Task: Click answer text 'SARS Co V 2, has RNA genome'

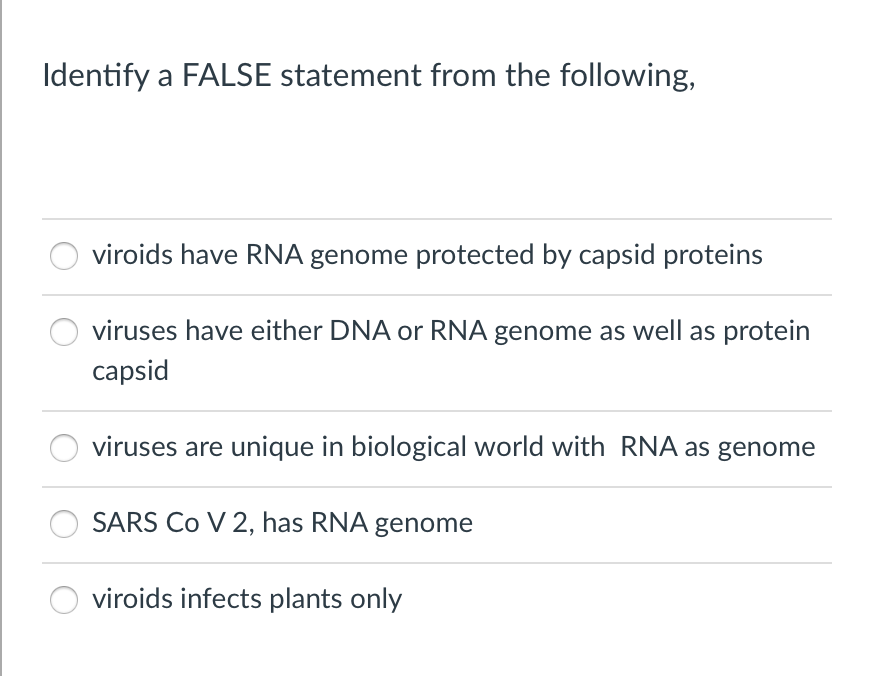Action: coord(282,523)
